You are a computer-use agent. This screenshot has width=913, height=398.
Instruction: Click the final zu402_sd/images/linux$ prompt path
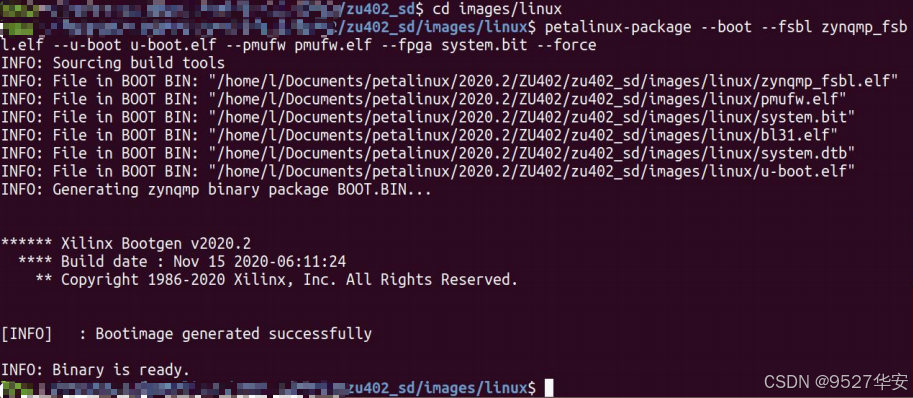(441, 388)
